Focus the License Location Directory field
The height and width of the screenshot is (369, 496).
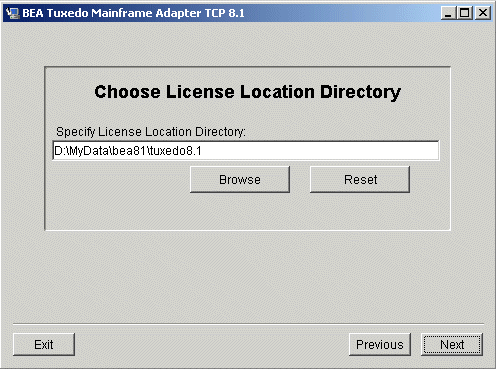tap(246, 151)
